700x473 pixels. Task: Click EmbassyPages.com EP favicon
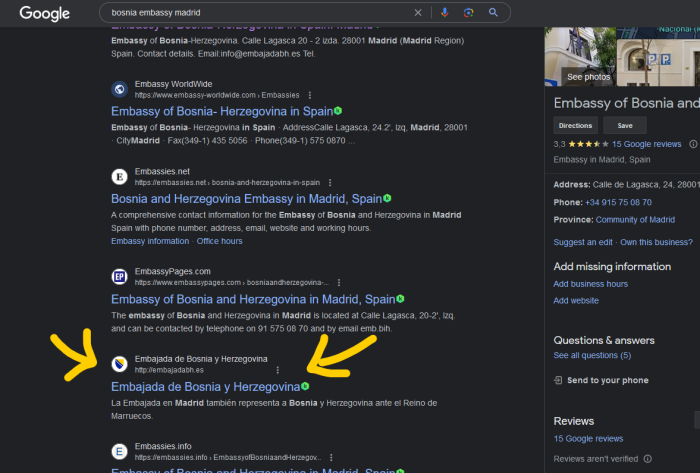(x=119, y=277)
